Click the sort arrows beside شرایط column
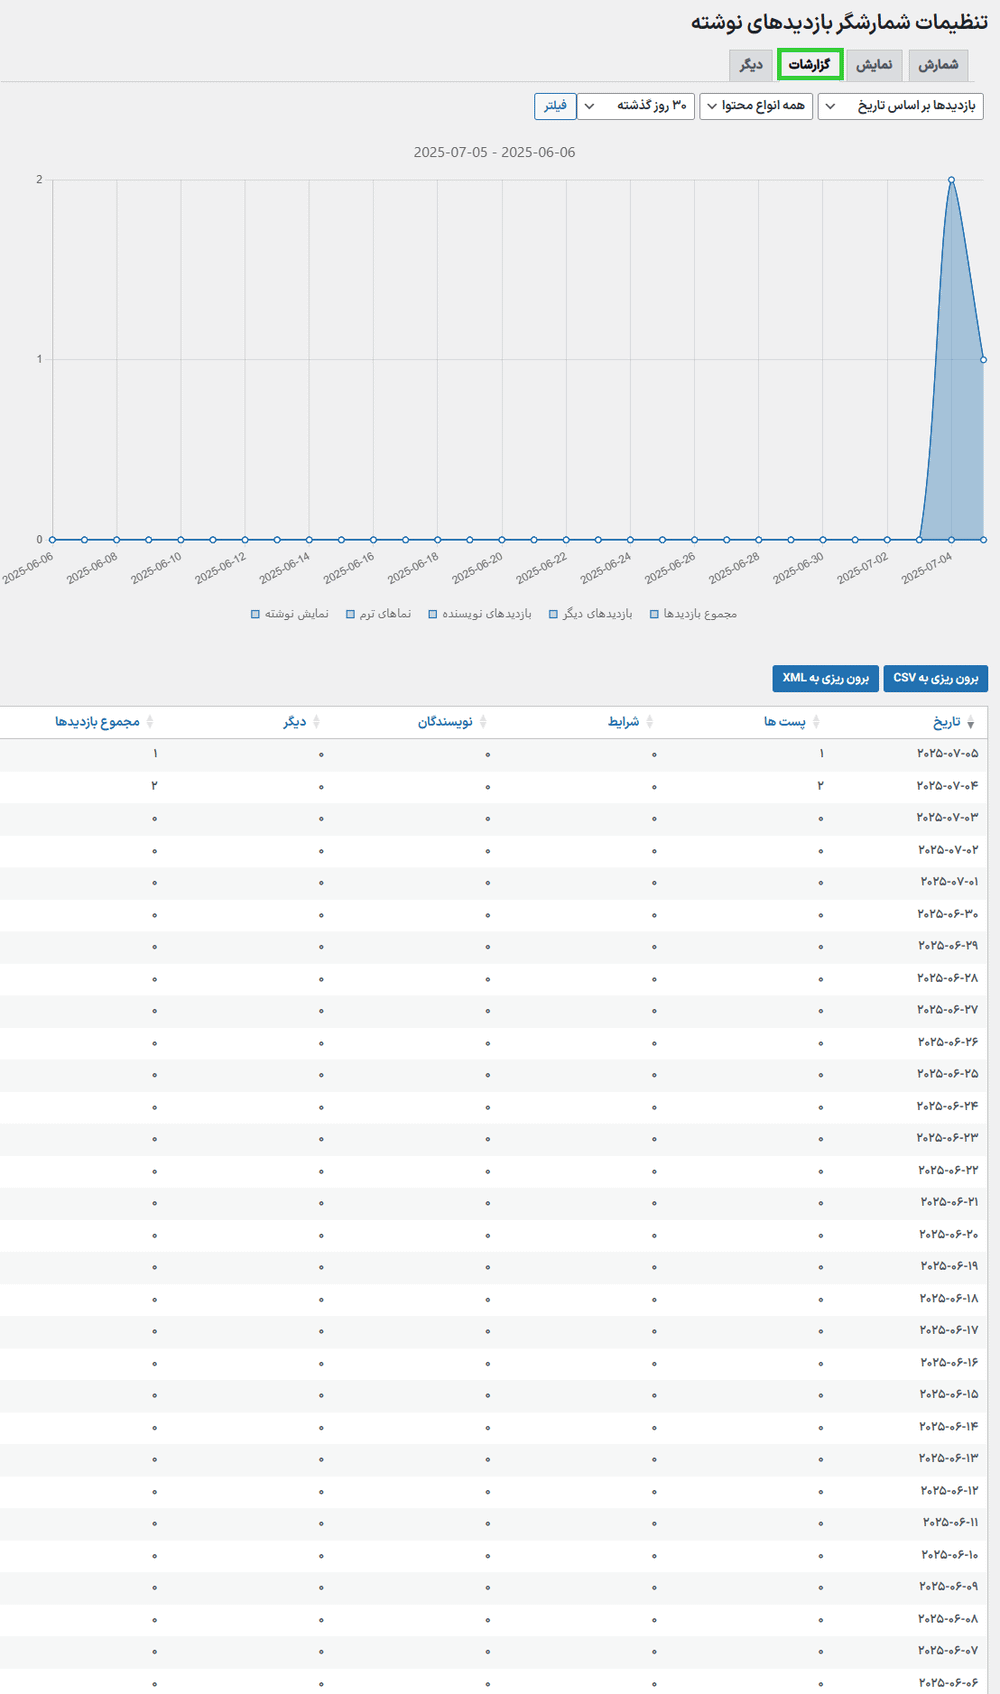1000x1694 pixels. pyautogui.click(x=650, y=722)
